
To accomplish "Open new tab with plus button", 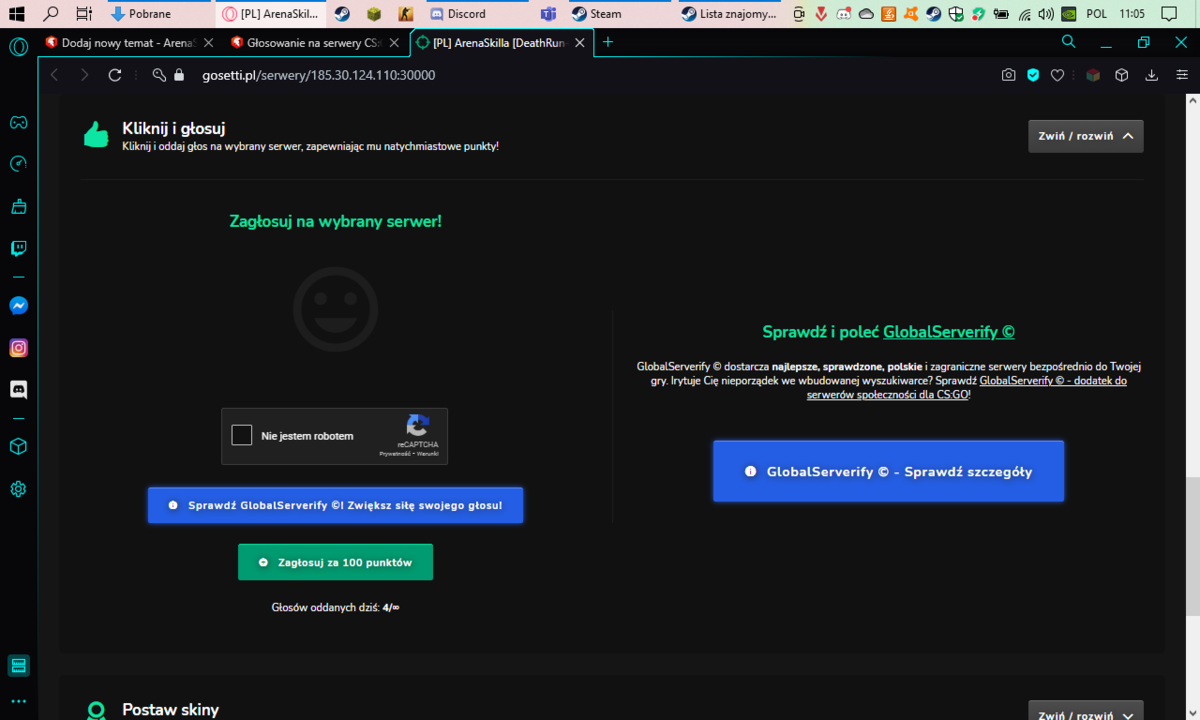I will point(608,42).
